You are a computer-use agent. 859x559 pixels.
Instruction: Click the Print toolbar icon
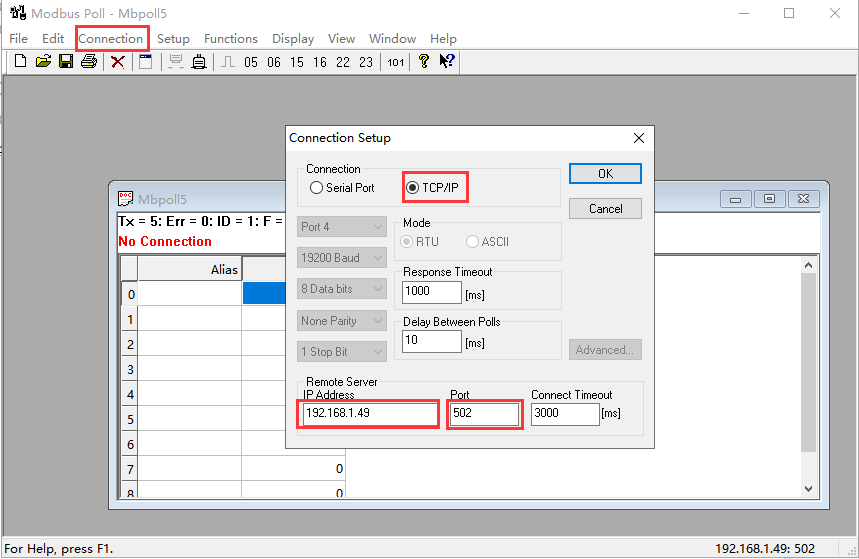[89, 62]
